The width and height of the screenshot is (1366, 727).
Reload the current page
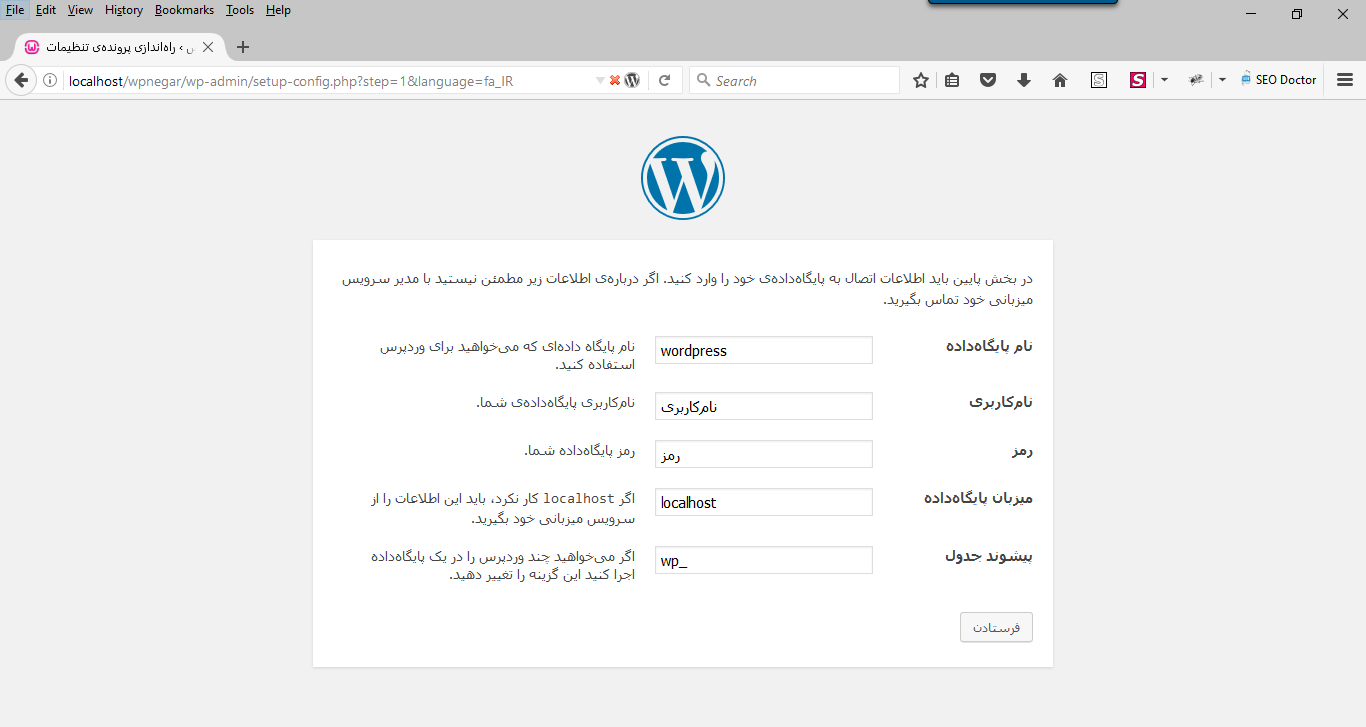click(665, 81)
